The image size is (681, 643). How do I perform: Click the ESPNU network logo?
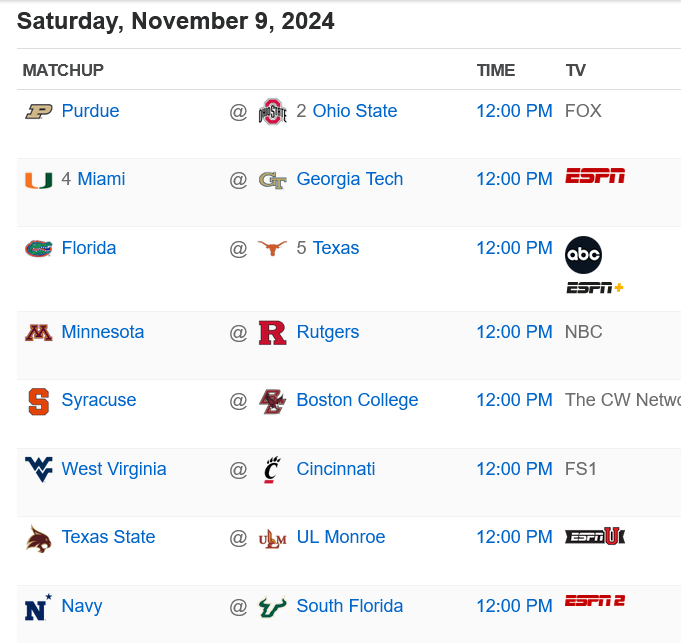[x=595, y=536]
